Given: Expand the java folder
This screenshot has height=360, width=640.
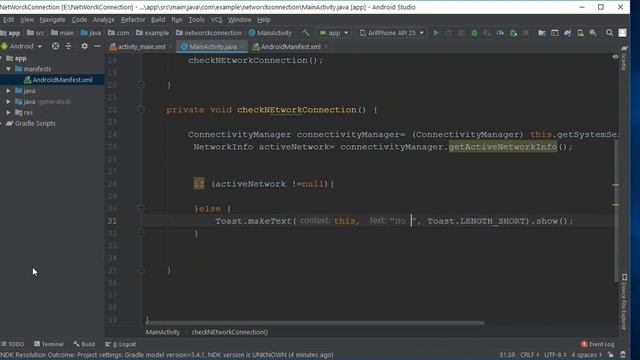Looking at the screenshot, I should (8, 91).
